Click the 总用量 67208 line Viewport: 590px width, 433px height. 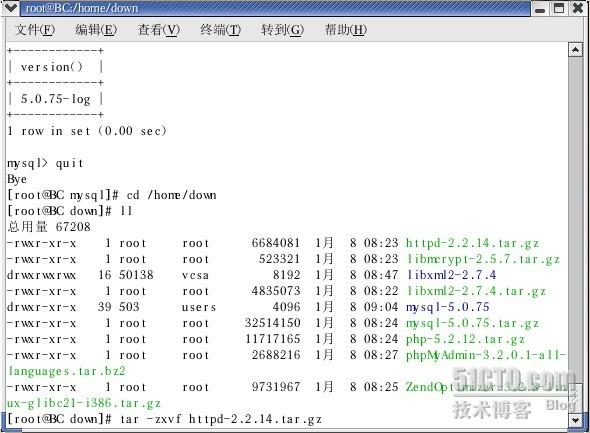tap(49, 227)
